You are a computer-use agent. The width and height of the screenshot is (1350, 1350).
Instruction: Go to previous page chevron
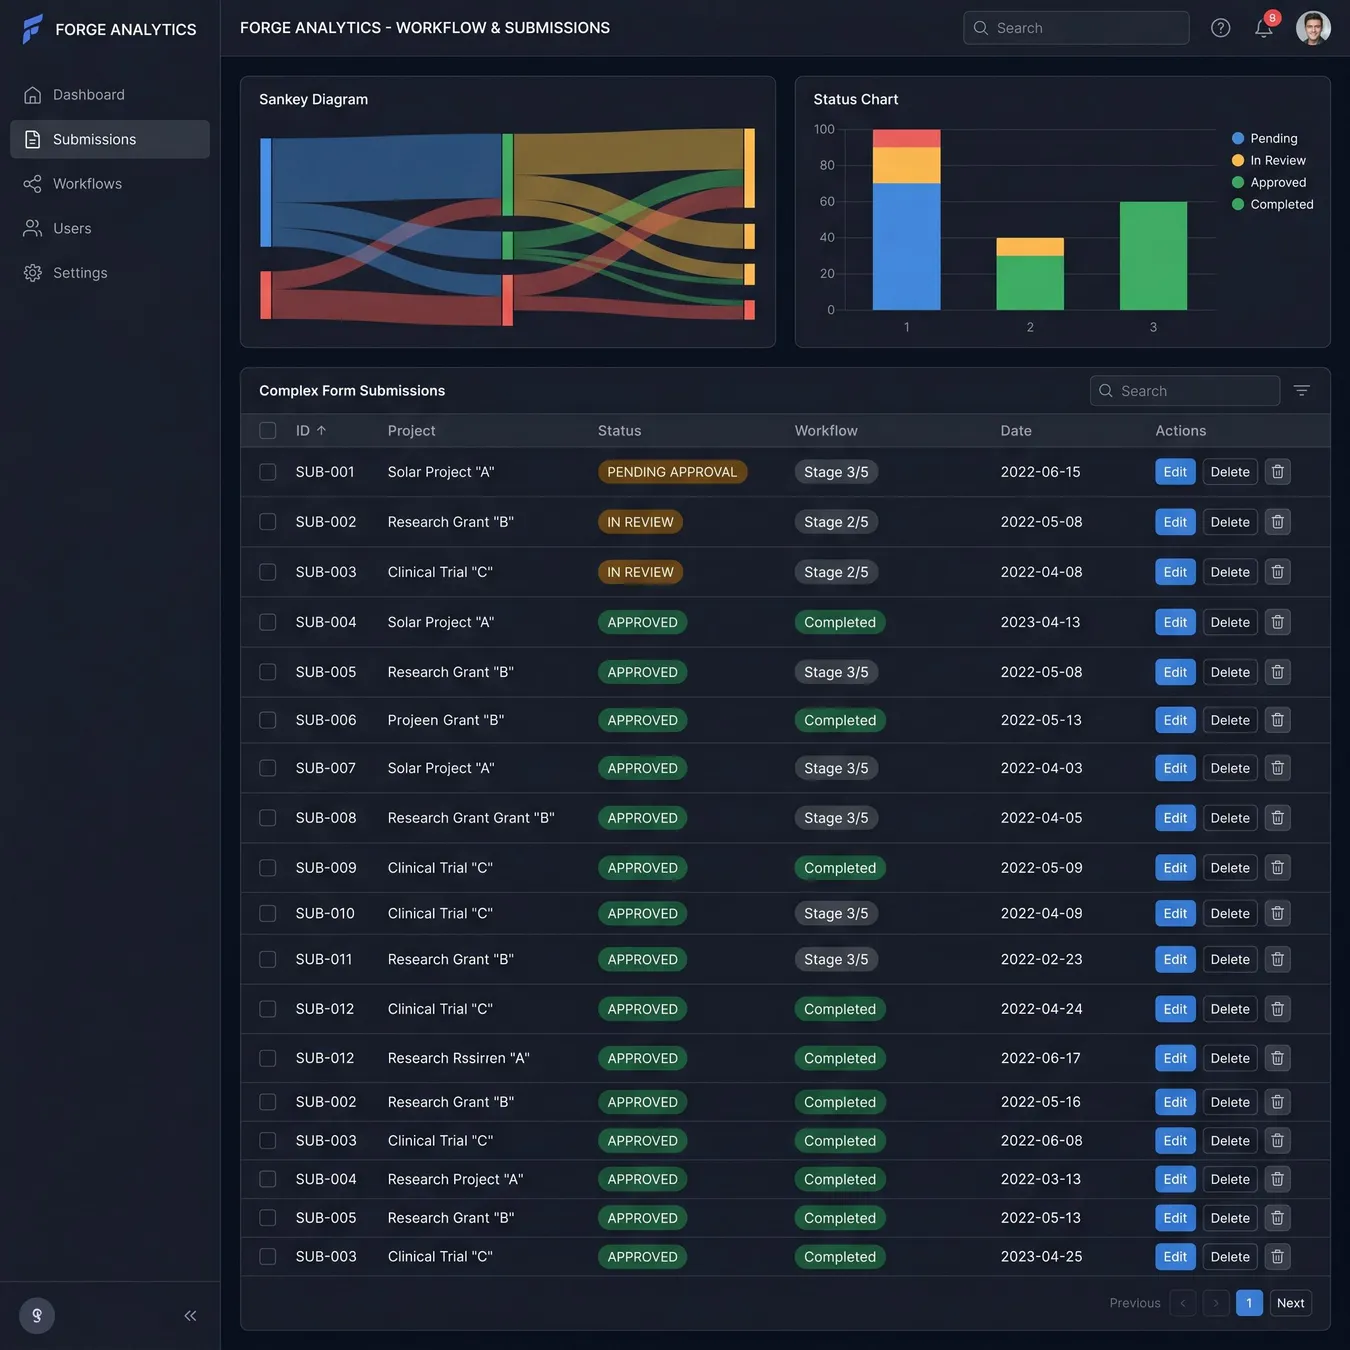[x=1183, y=1303]
